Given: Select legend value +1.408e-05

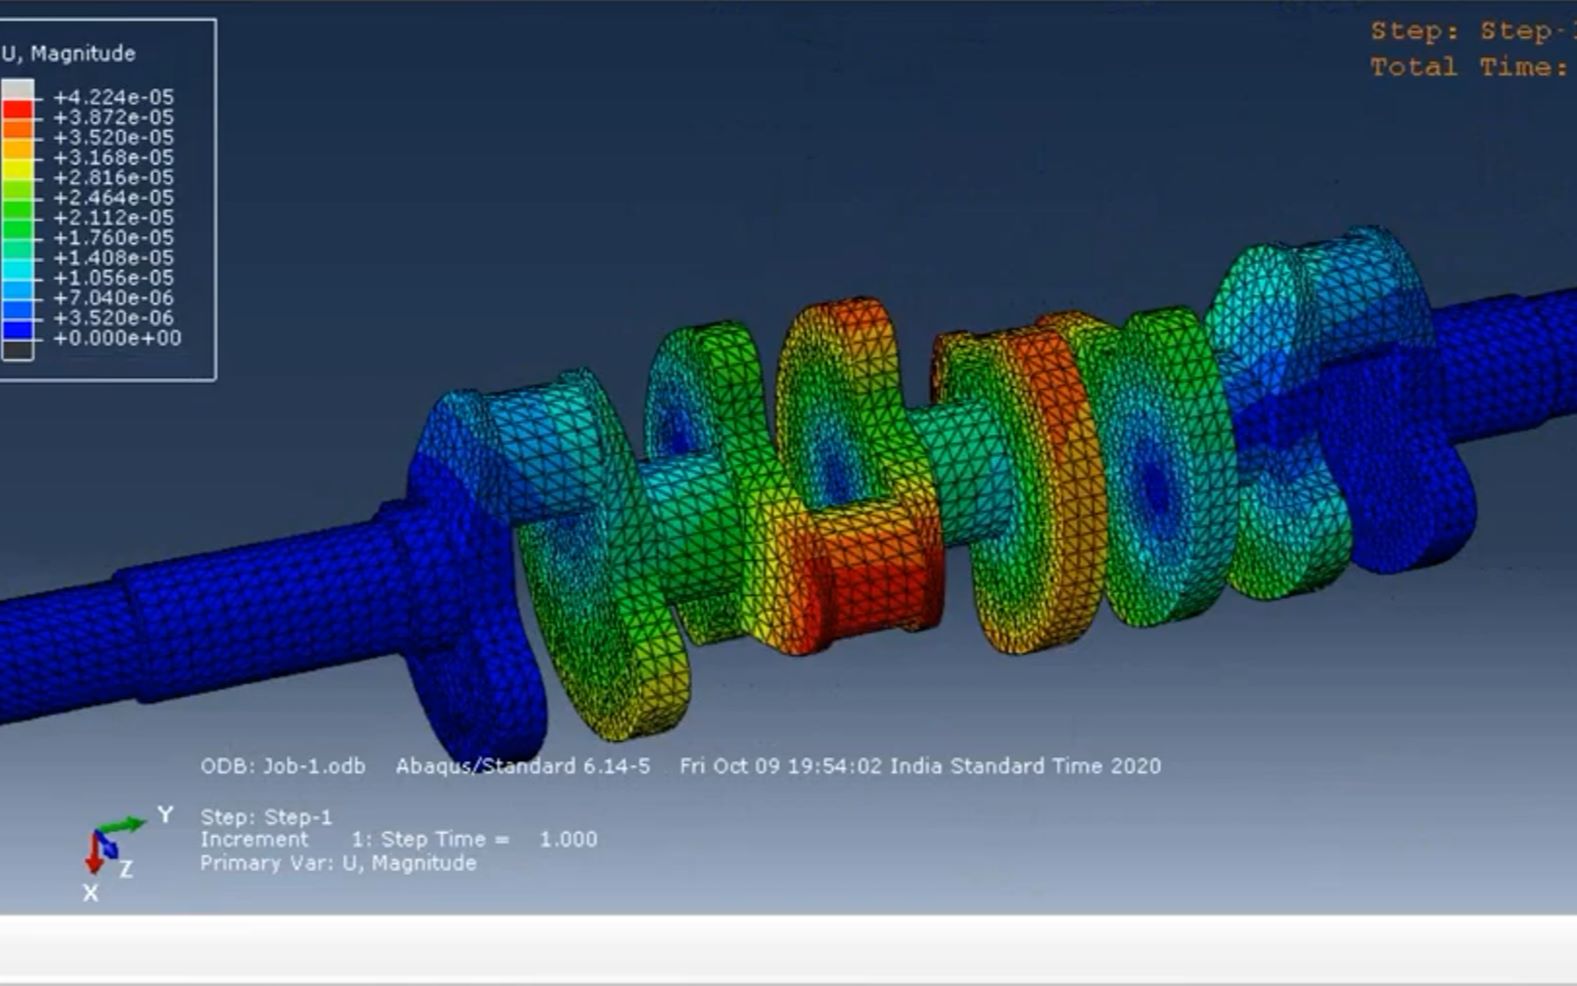Looking at the screenshot, I should coord(113,257).
